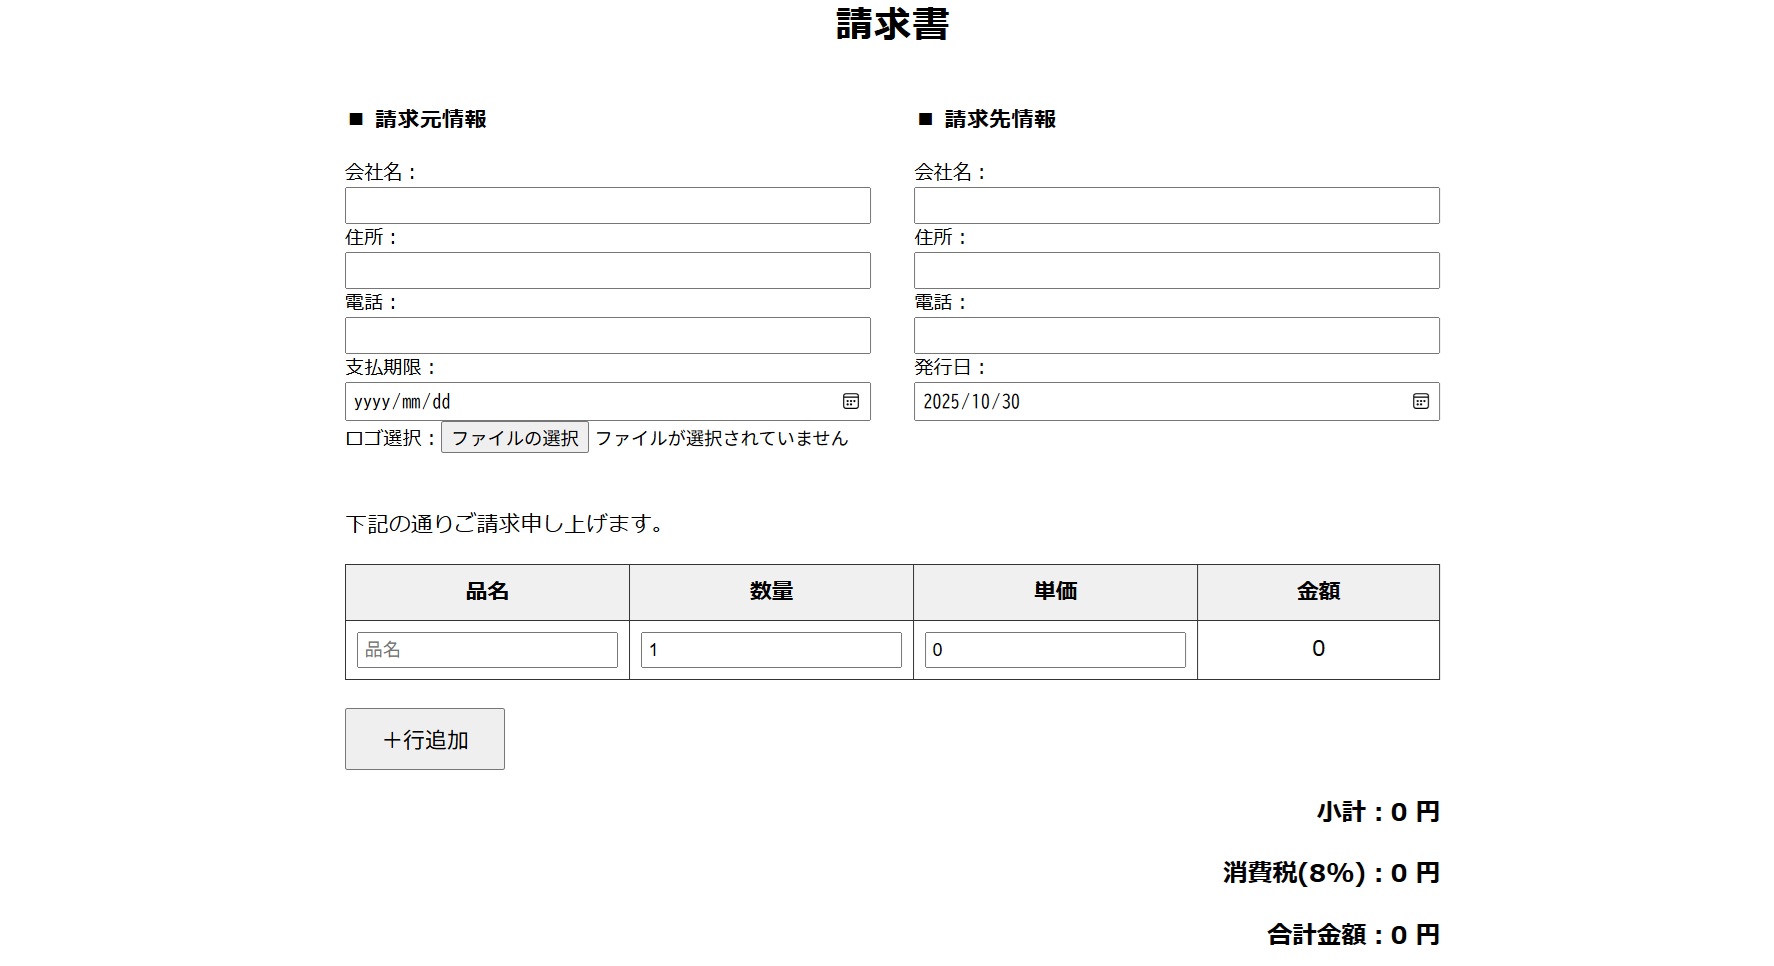Screen dimensions: 1774x966
Task: Click the 合計金額 total text
Action: (1352, 935)
